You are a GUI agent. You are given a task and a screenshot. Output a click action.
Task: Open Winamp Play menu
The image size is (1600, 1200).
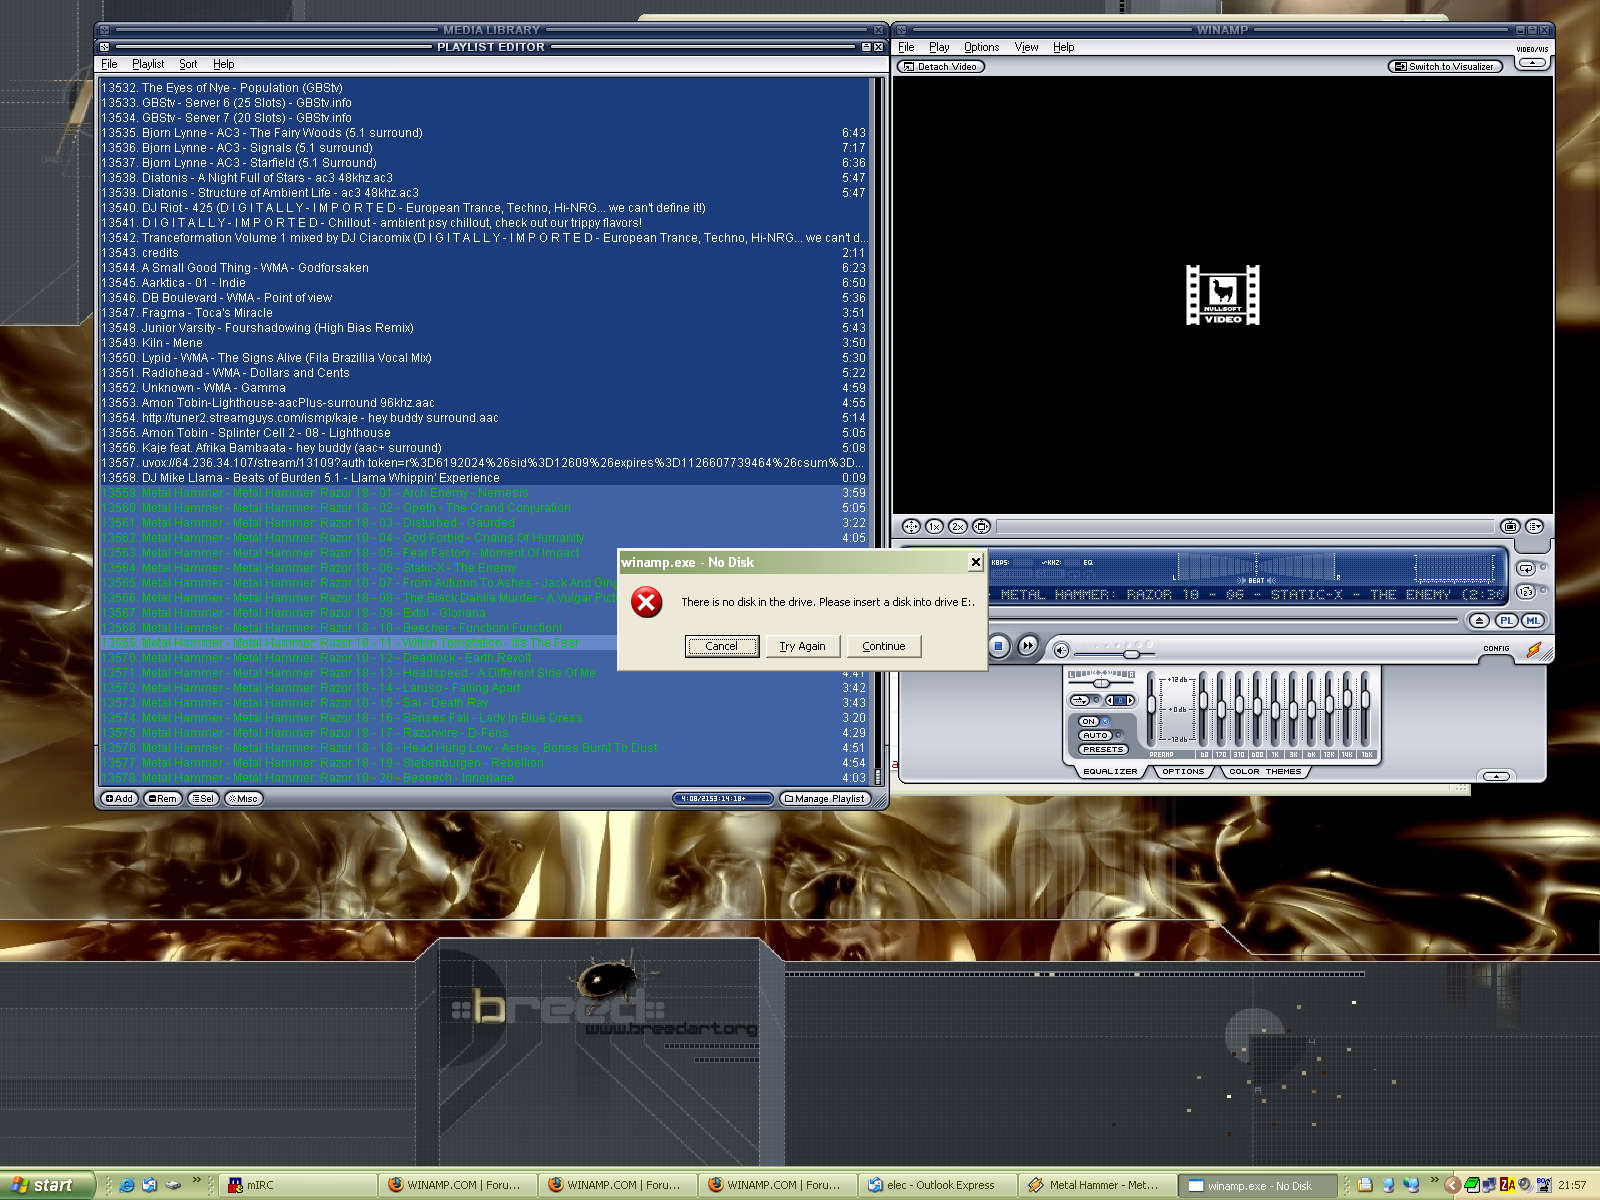[939, 47]
